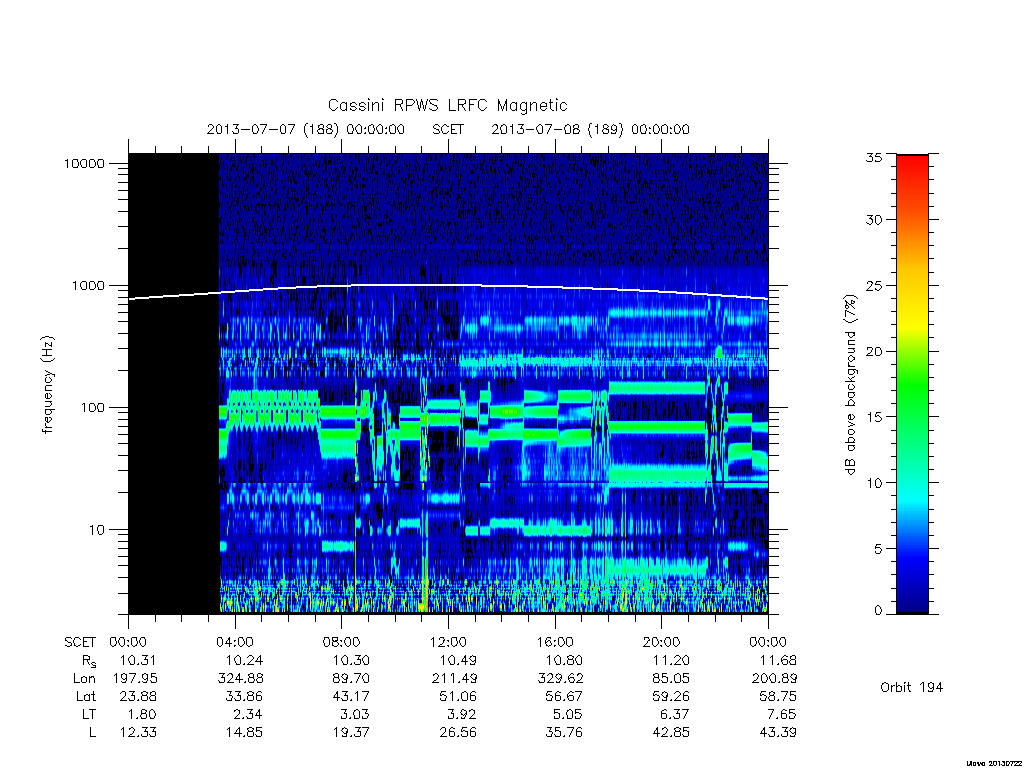Click the 20:00 time axis label
This screenshot has width=1024, height=768.
tap(662, 642)
